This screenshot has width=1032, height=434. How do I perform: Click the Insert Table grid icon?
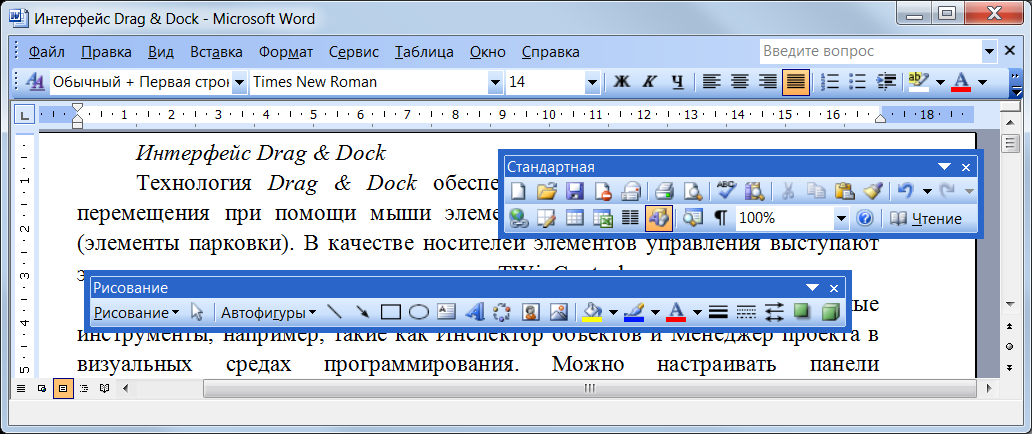[x=575, y=218]
